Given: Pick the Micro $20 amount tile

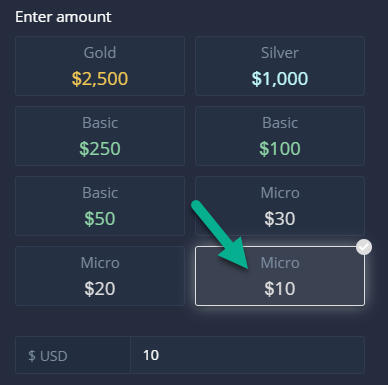Looking at the screenshot, I should [100, 276].
